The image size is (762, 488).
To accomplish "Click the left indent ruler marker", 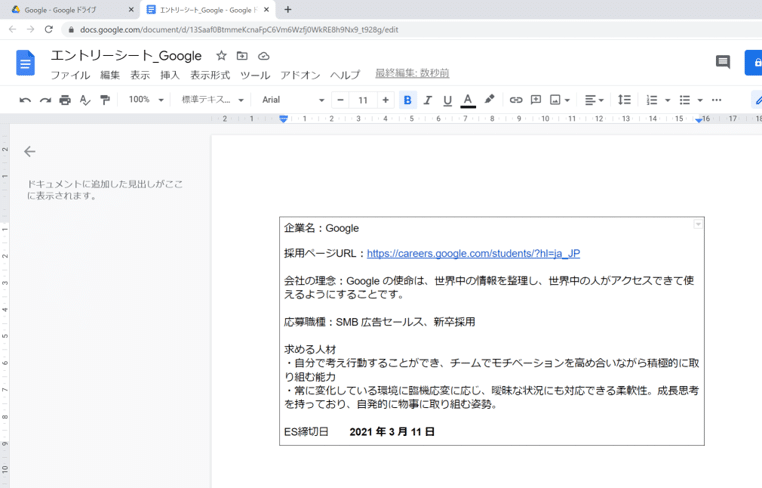I will point(283,119).
